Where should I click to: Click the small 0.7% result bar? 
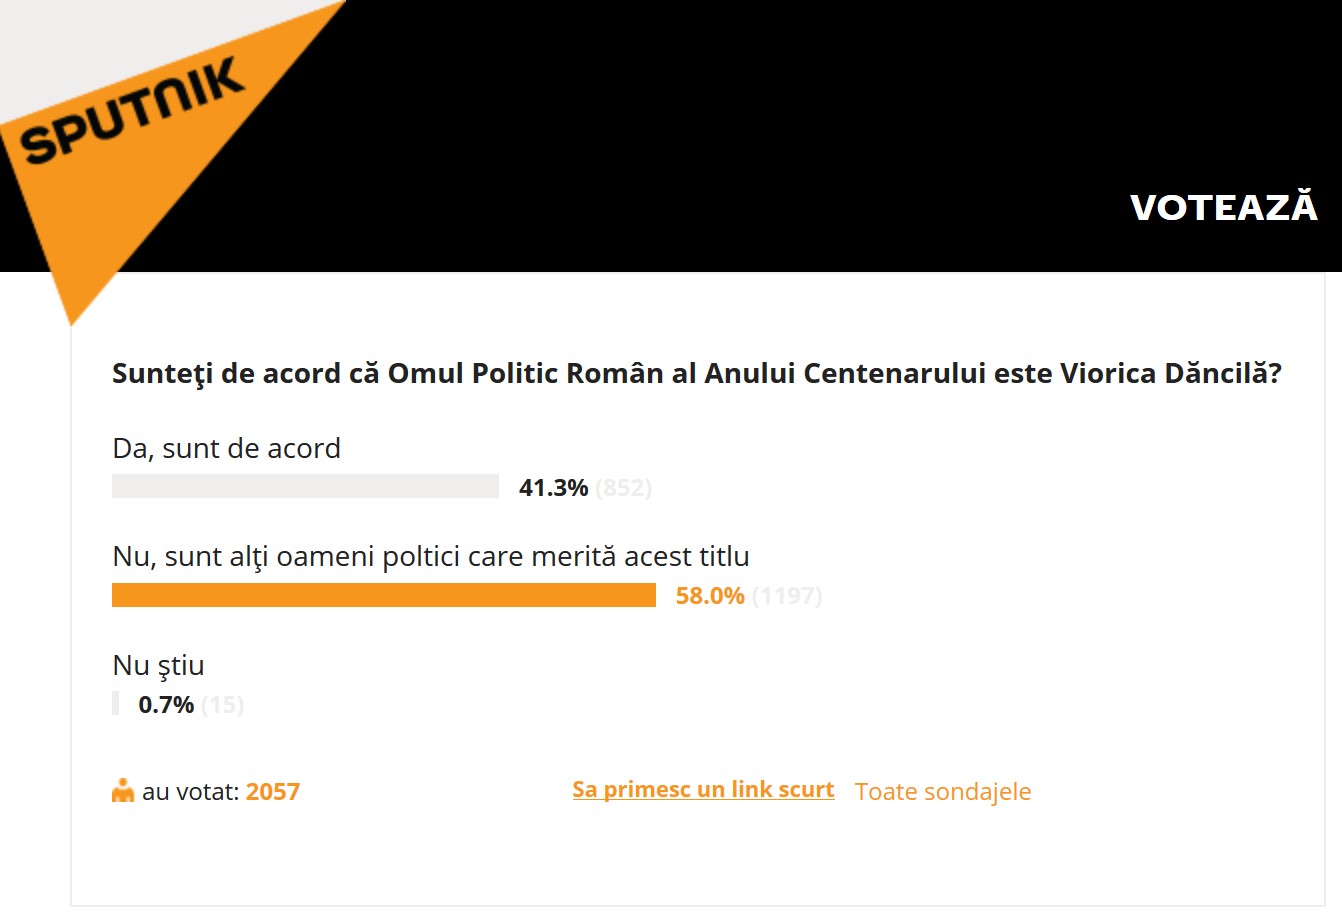116,704
